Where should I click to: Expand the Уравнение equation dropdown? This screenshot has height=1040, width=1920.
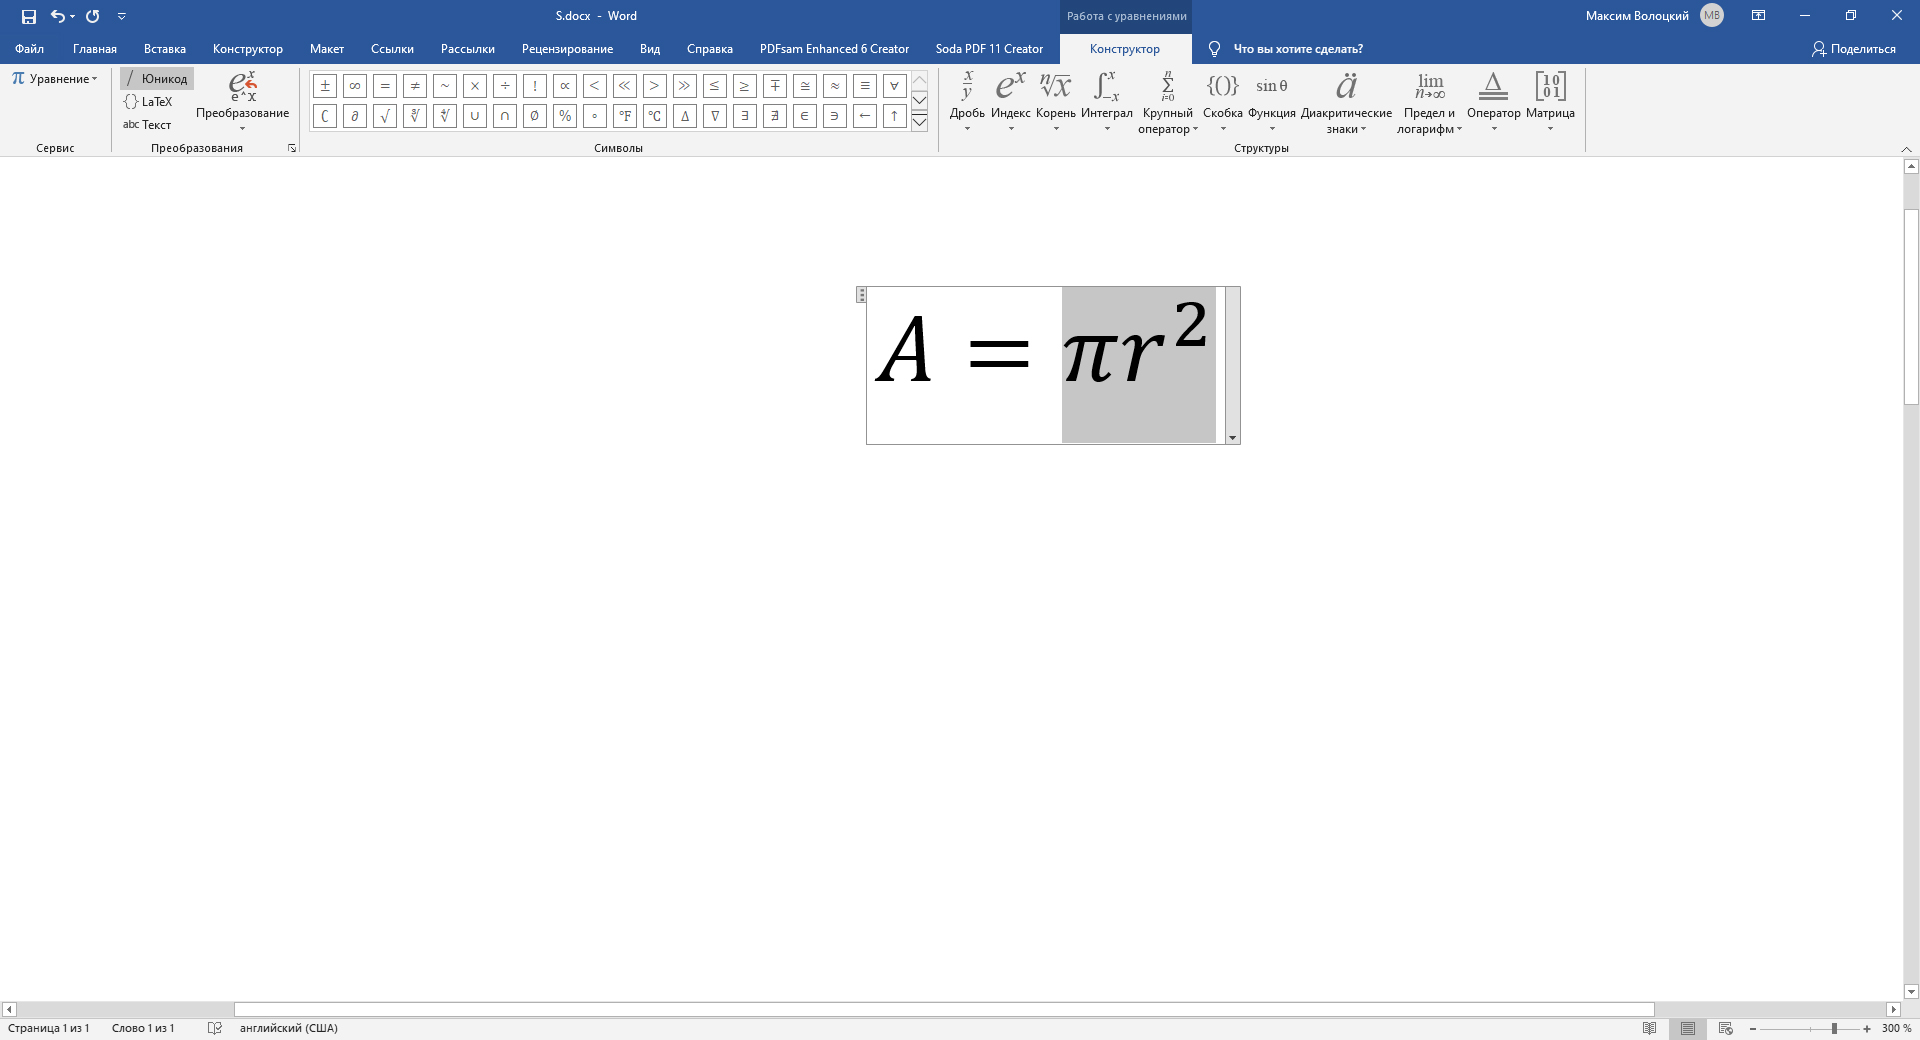click(x=55, y=79)
